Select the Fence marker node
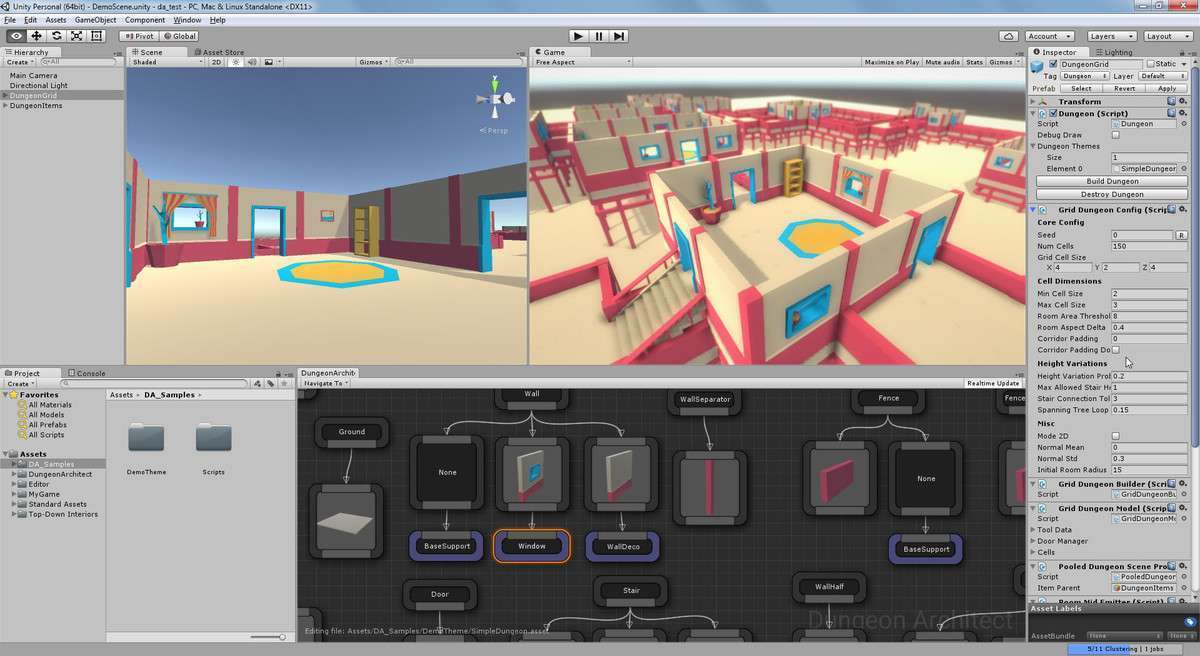Viewport: 1200px width, 656px height. pyautogui.click(x=889, y=398)
